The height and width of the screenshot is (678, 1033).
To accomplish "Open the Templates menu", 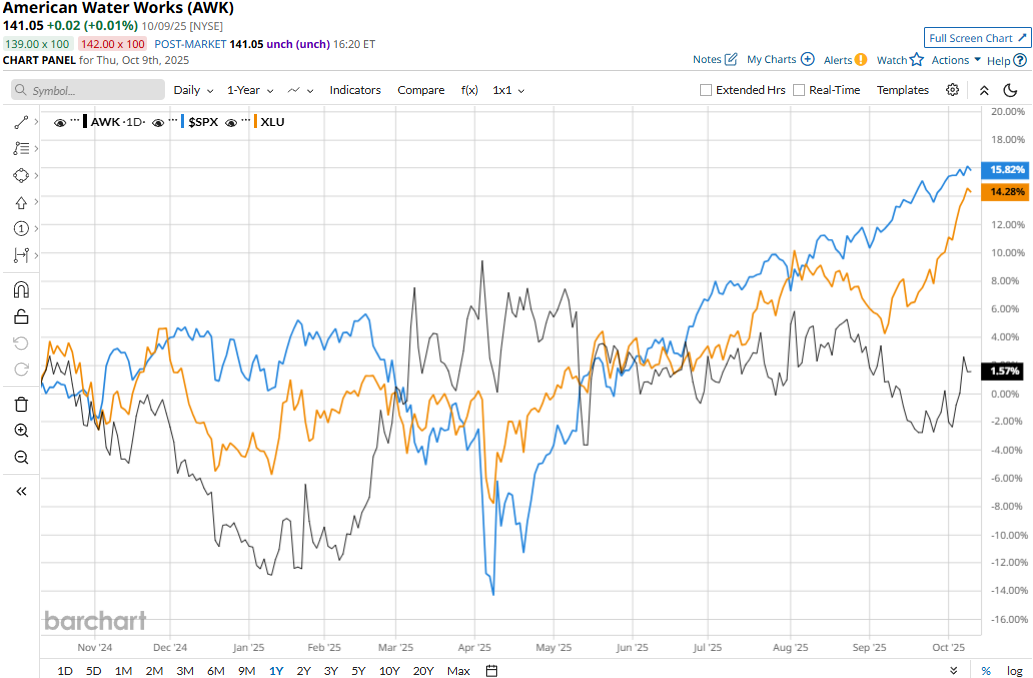I will click(903, 90).
